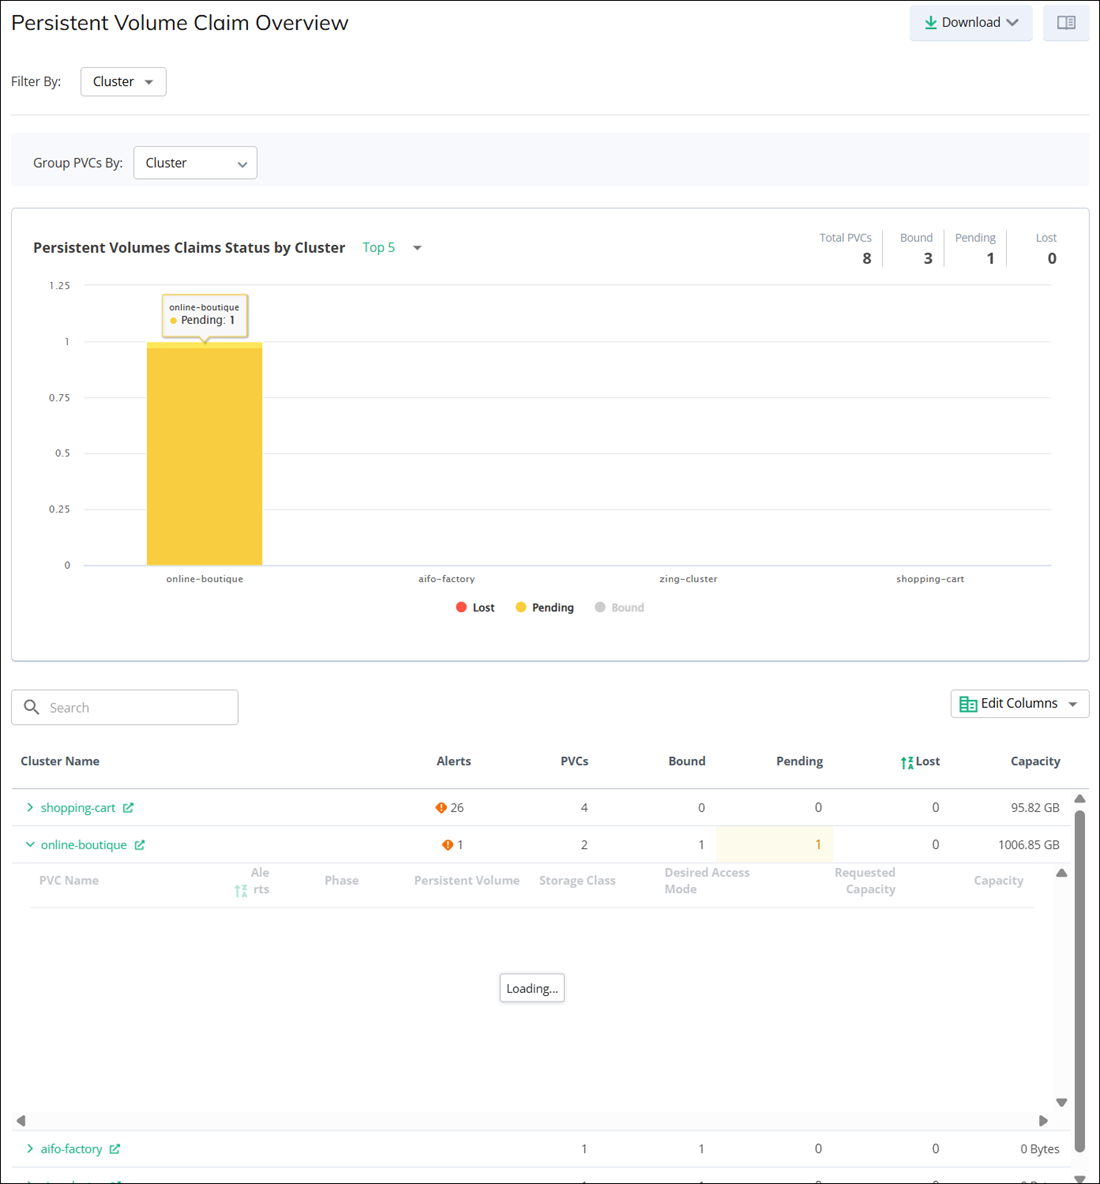Open the Download menu

pos(970,23)
